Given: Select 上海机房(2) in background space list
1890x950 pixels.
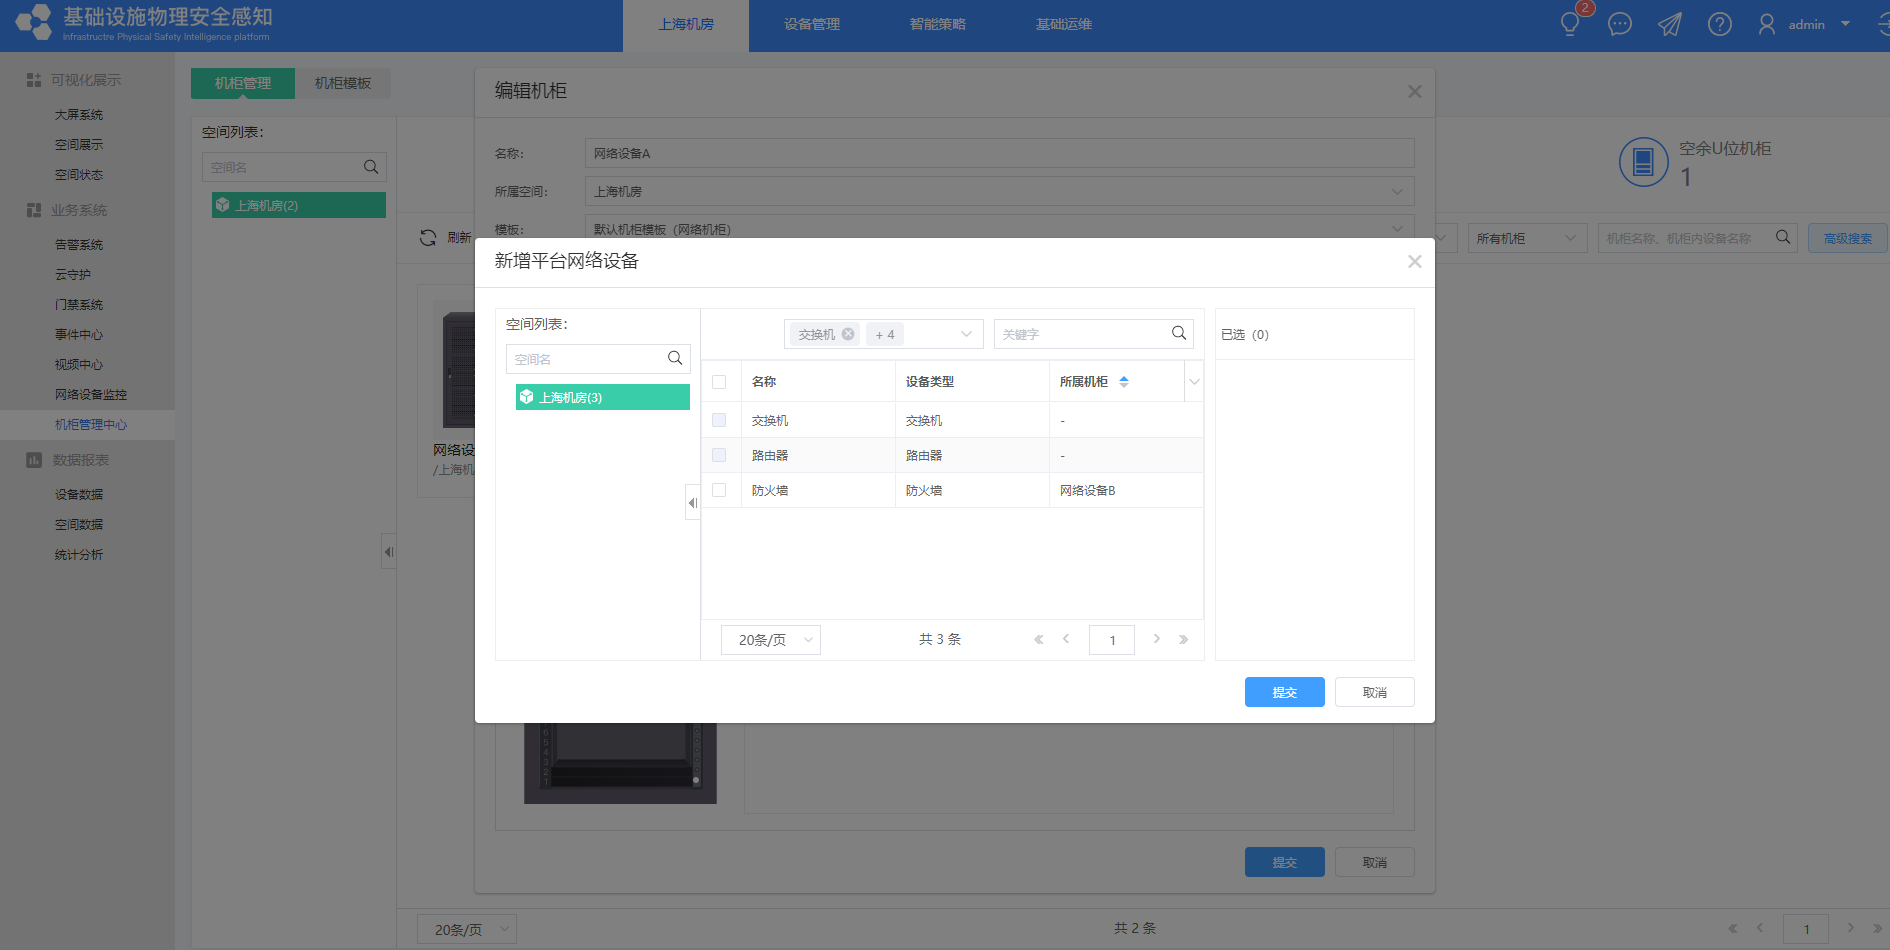Looking at the screenshot, I should [299, 205].
